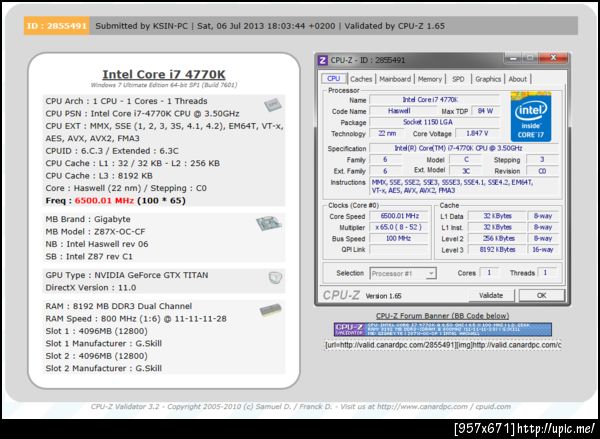The image size is (600, 439).
Task: Click the Package Socket 1150 LGA field
Action: [x=434, y=122]
